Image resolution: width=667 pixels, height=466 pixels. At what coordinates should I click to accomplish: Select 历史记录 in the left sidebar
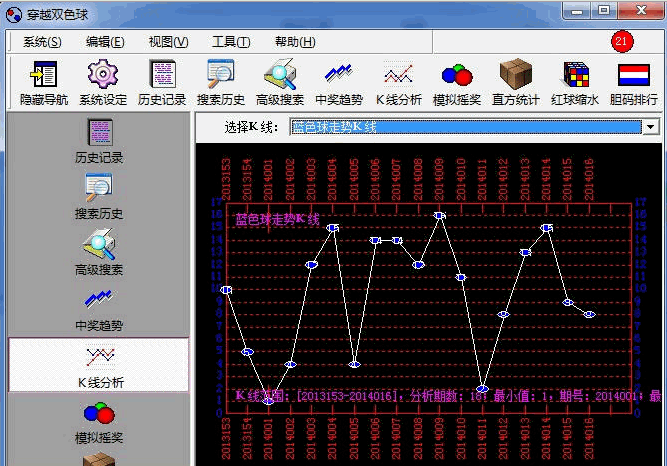pos(99,141)
